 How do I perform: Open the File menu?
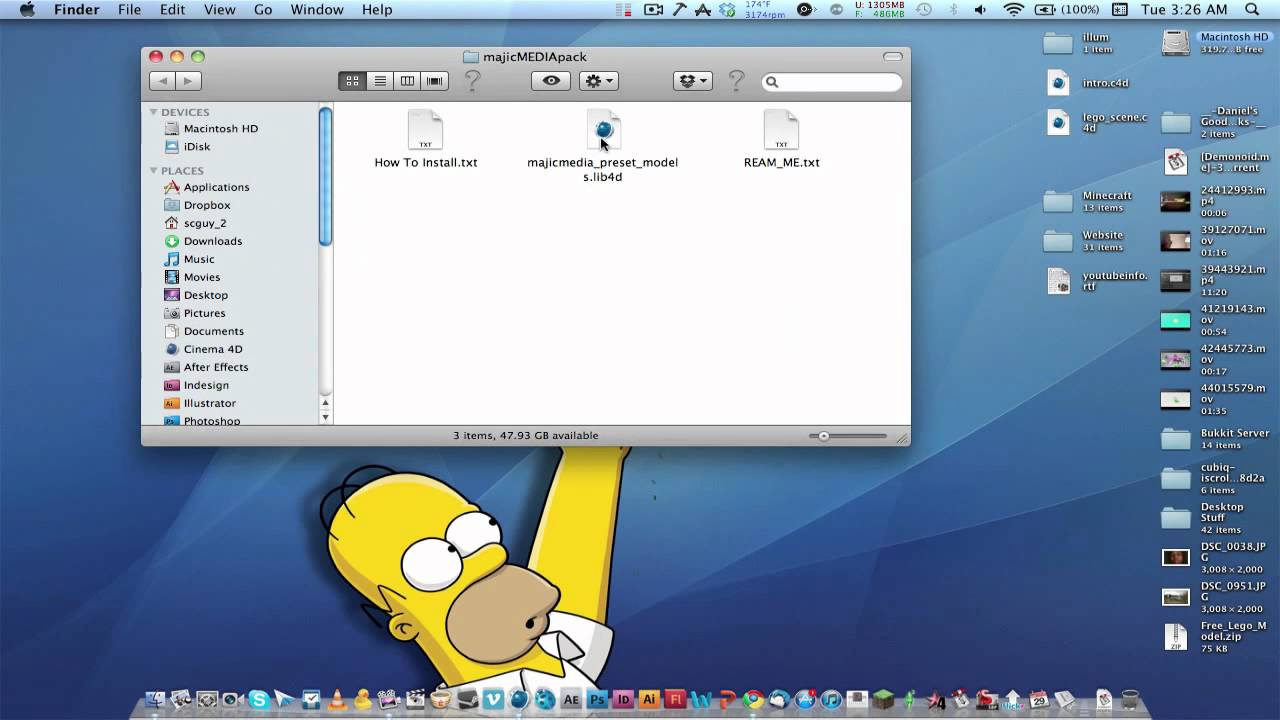pyautogui.click(x=129, y=10)
